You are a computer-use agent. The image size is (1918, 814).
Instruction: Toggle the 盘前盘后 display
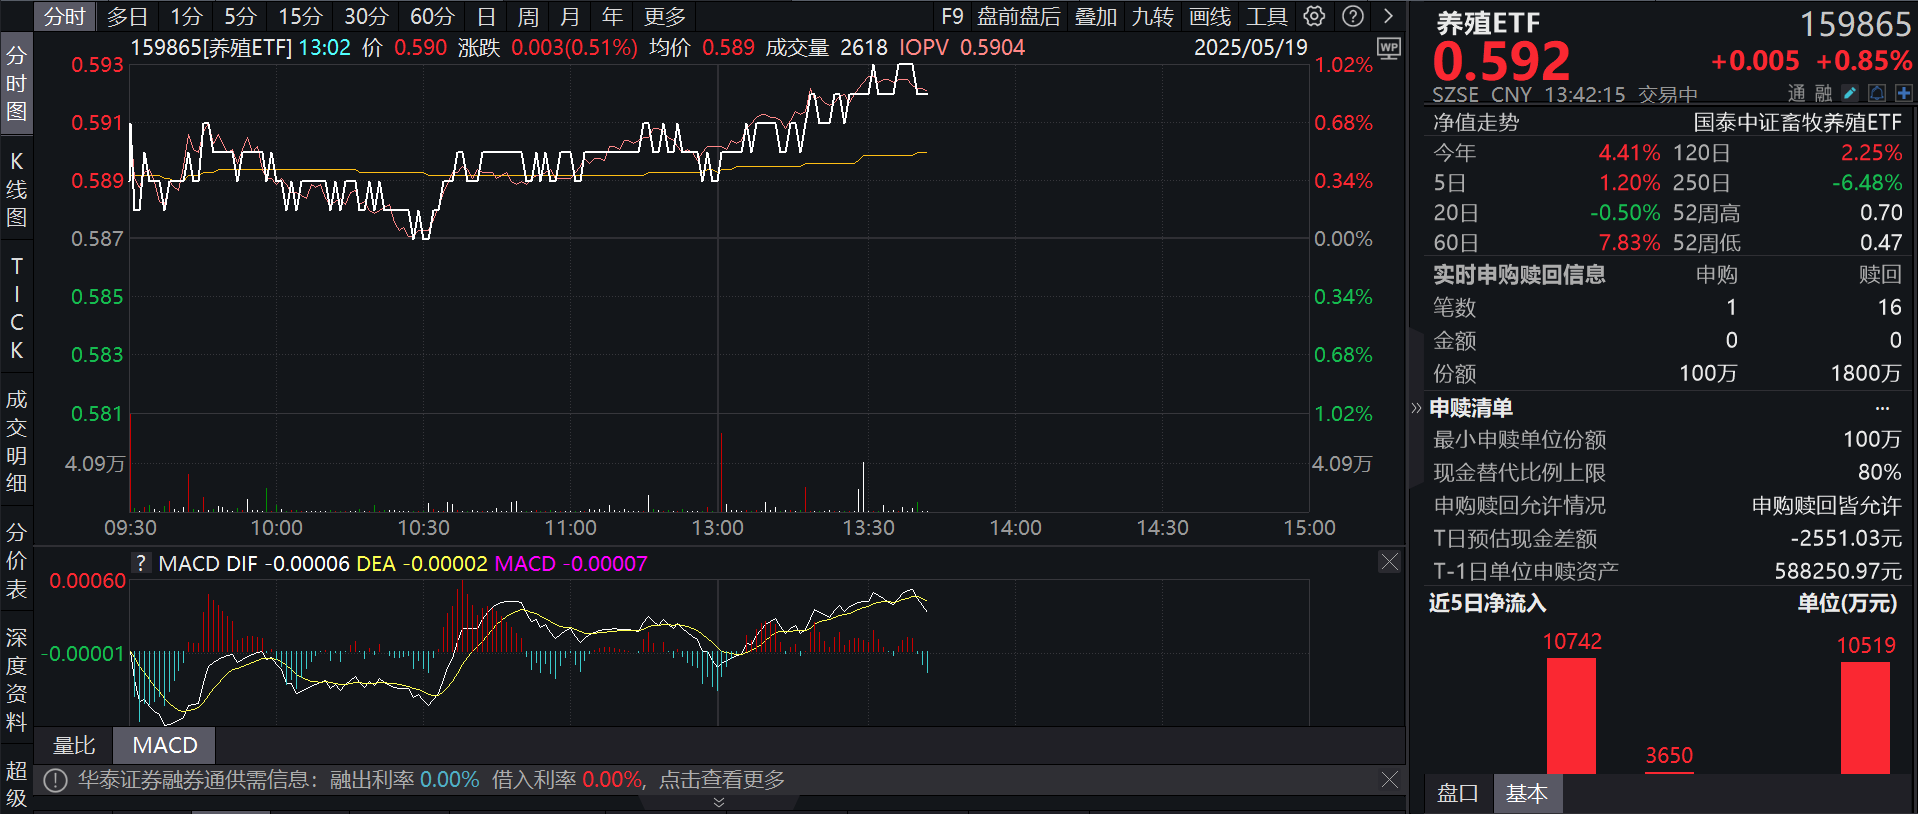[1018, 16]
